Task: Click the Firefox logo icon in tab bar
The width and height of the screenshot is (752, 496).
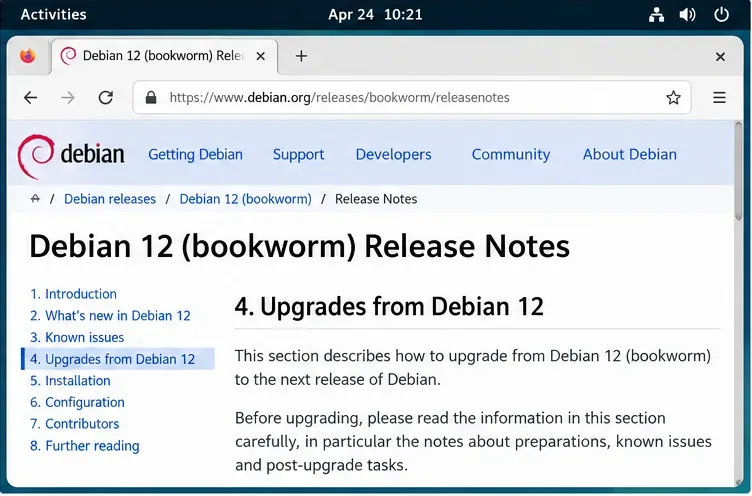Action: coord(28,56)
